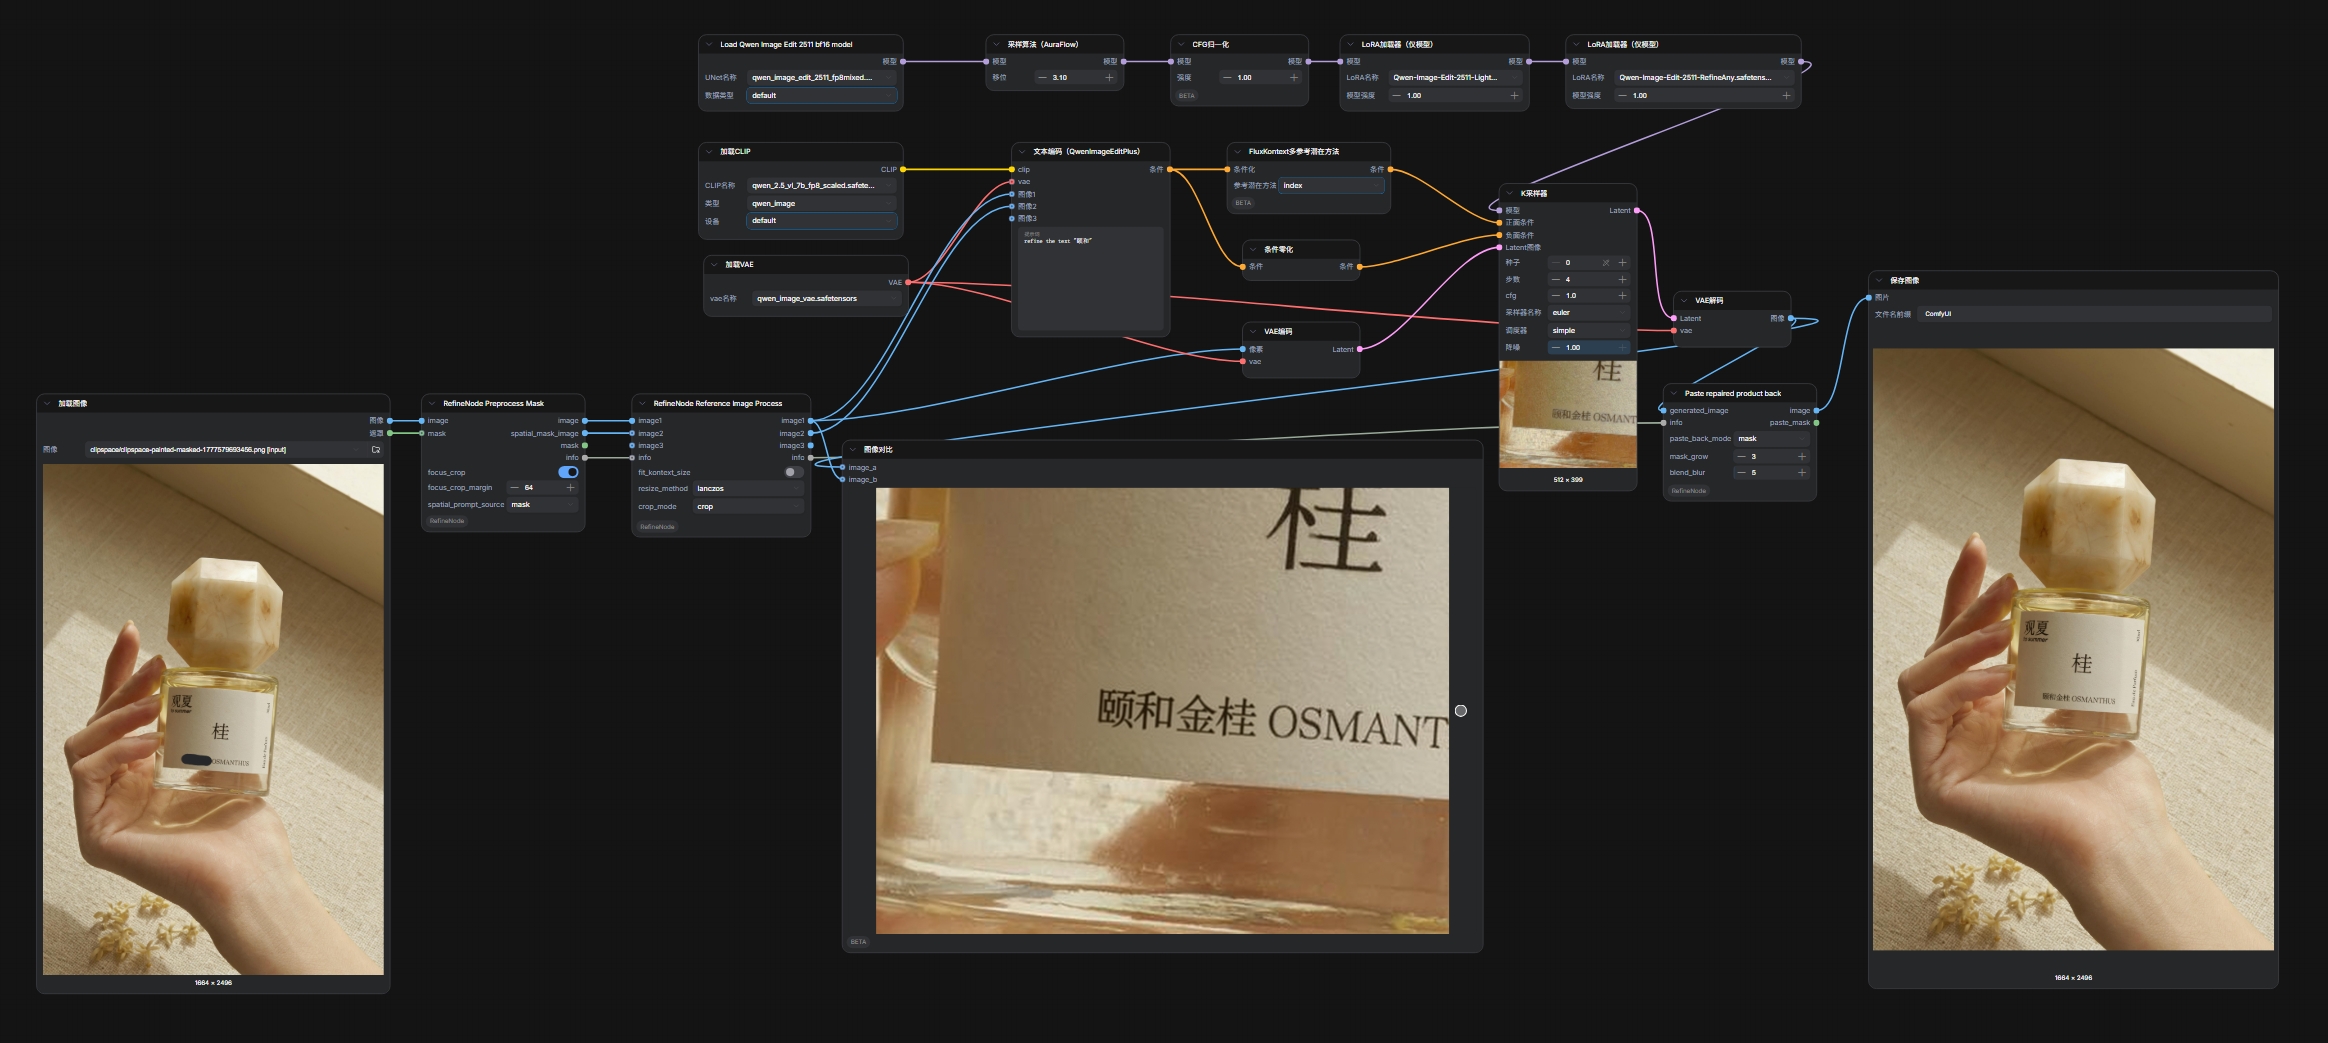Image resolution: width=2328 pixels, height=1043 pixels.
Task: Click RefineNode badge on Paste repaired product back
Action: [x=1688, y=491]
